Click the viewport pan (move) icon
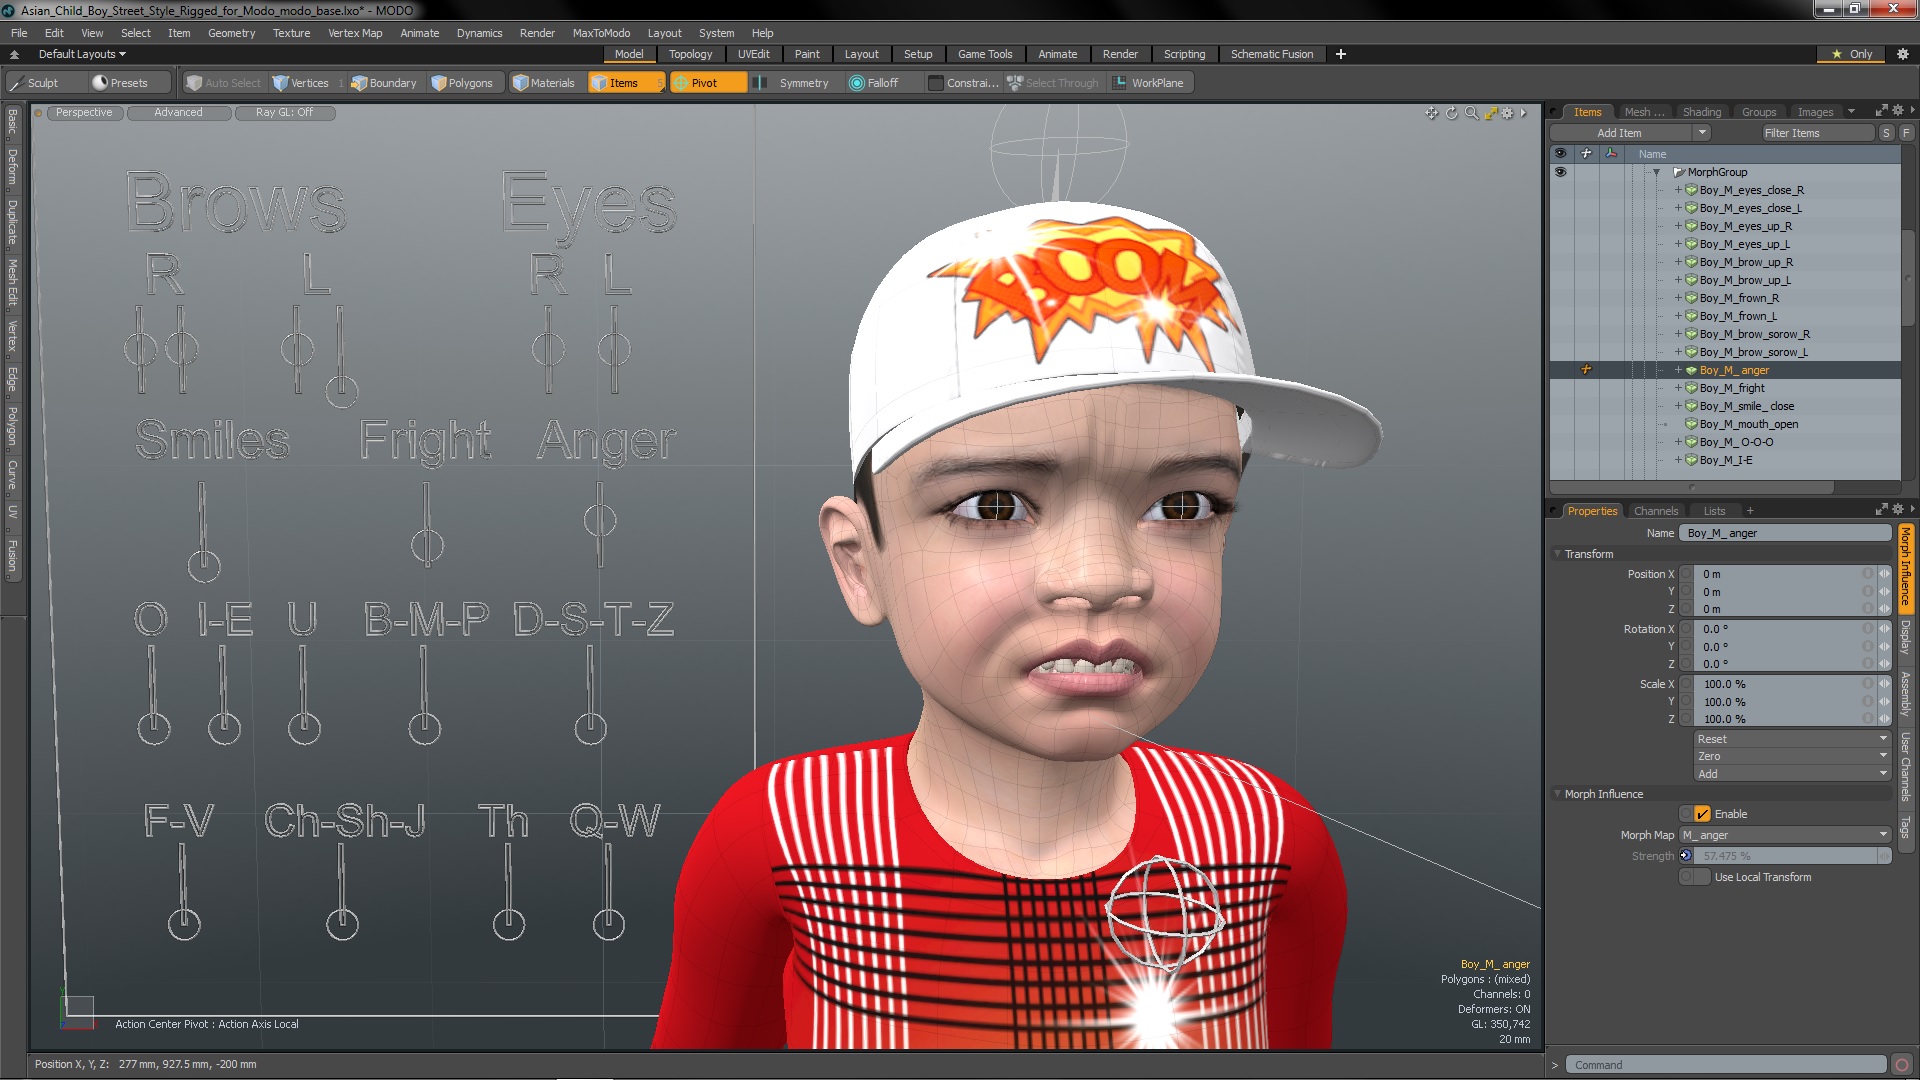1920x1080 pixels. pos(1432,113)
